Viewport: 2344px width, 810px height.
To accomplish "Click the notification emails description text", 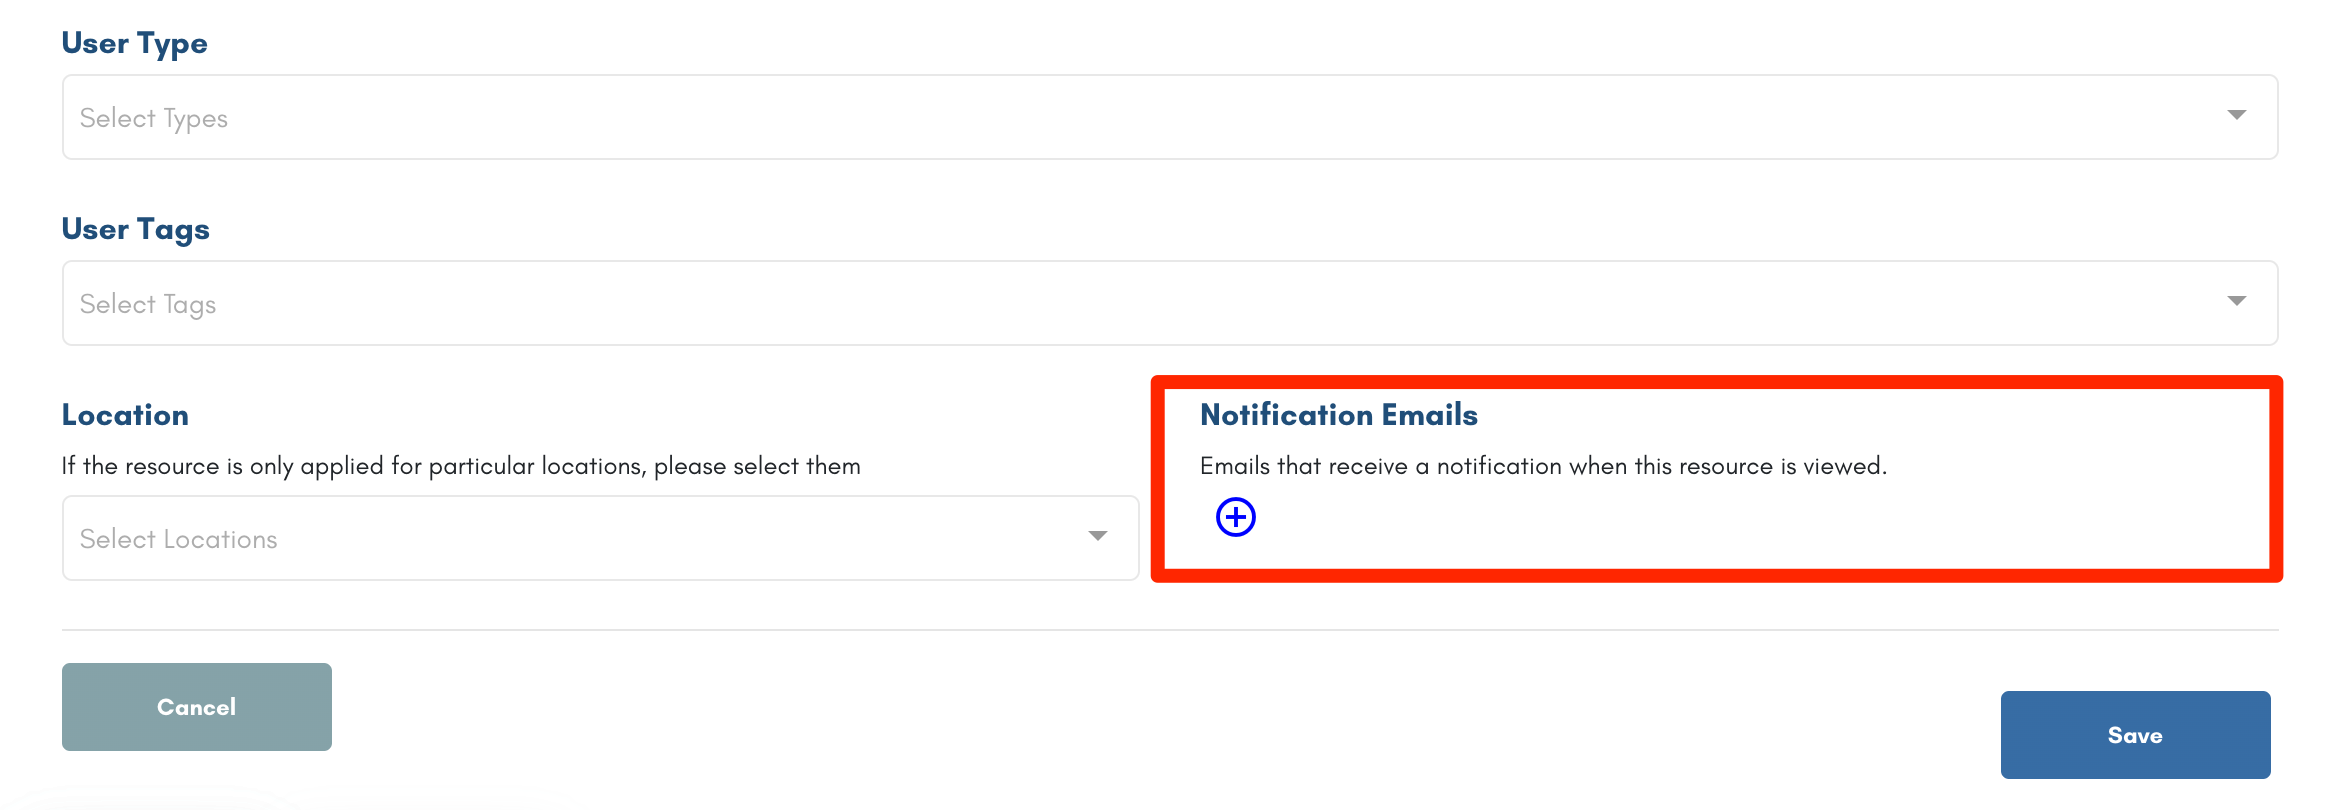I will coord(1543,466).
